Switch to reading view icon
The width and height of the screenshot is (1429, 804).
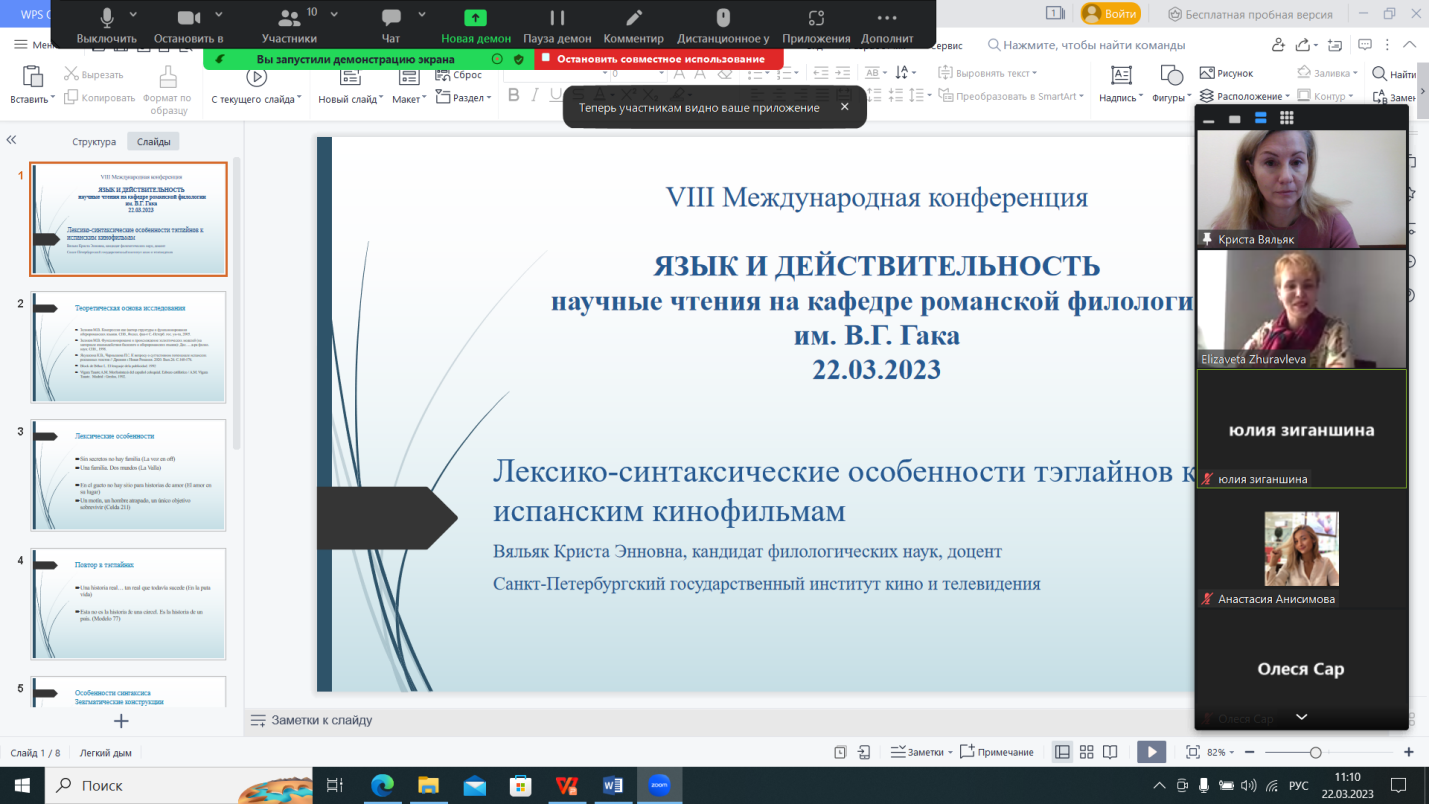tap(1112, 752)
